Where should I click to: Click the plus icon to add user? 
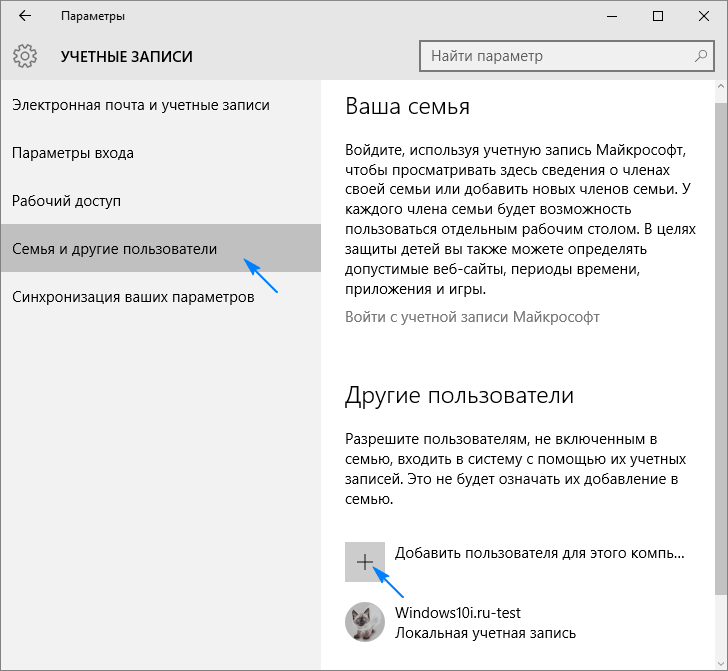click(365, 562)
